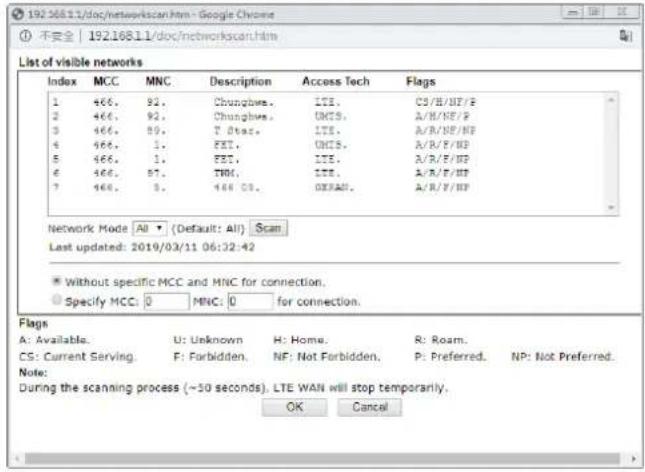Click the network list scroll down arrow

click(611, 208)
